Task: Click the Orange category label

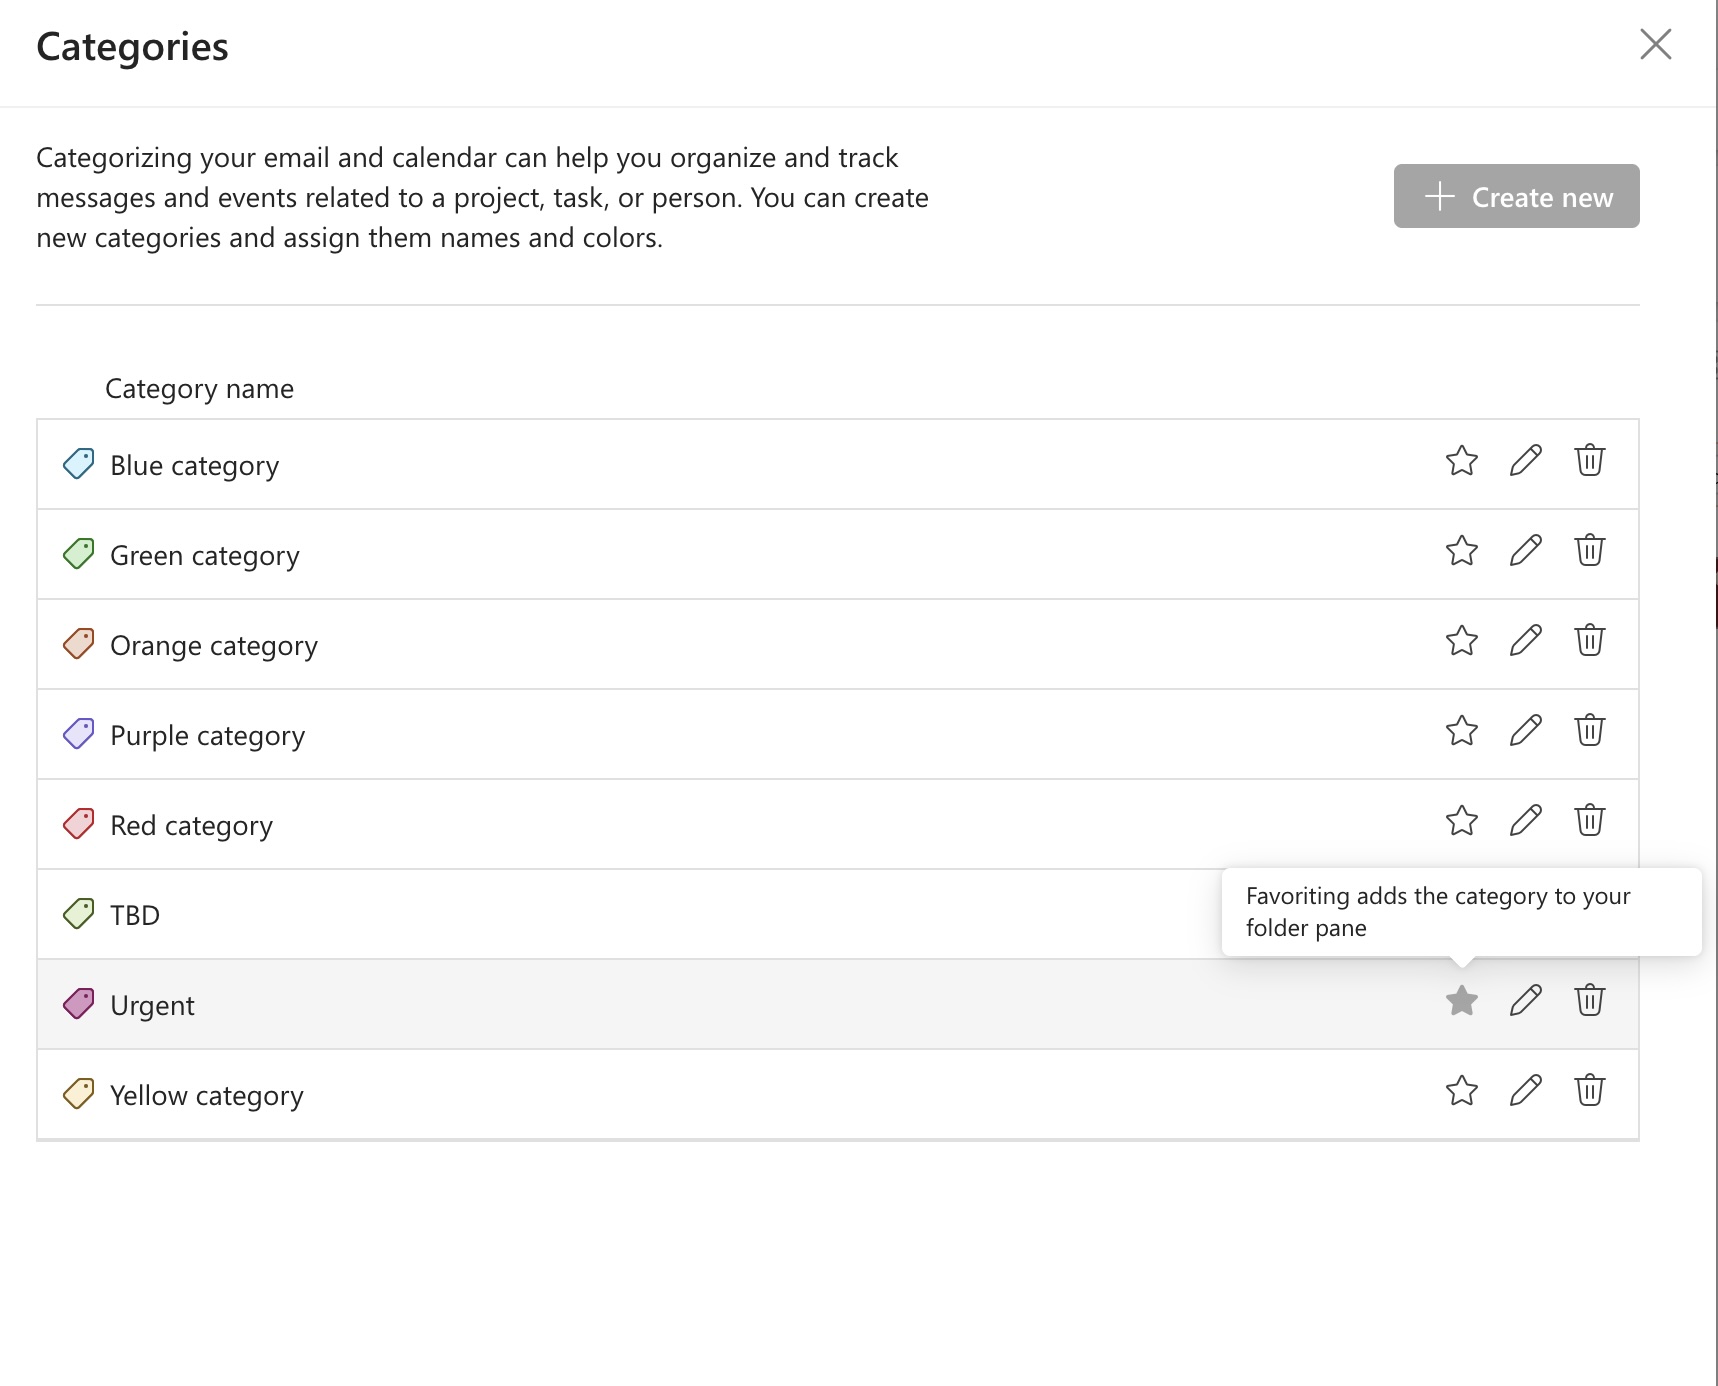Action: [214, 646]
